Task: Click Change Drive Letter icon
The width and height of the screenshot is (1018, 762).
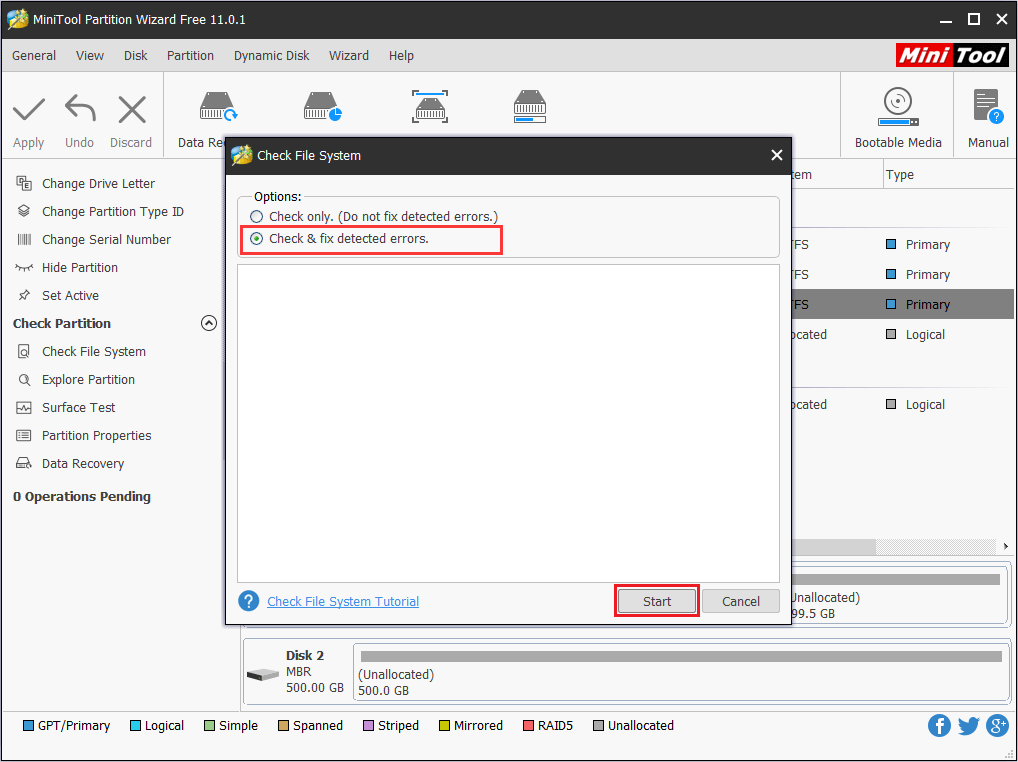Action: (x=24, y=184)
